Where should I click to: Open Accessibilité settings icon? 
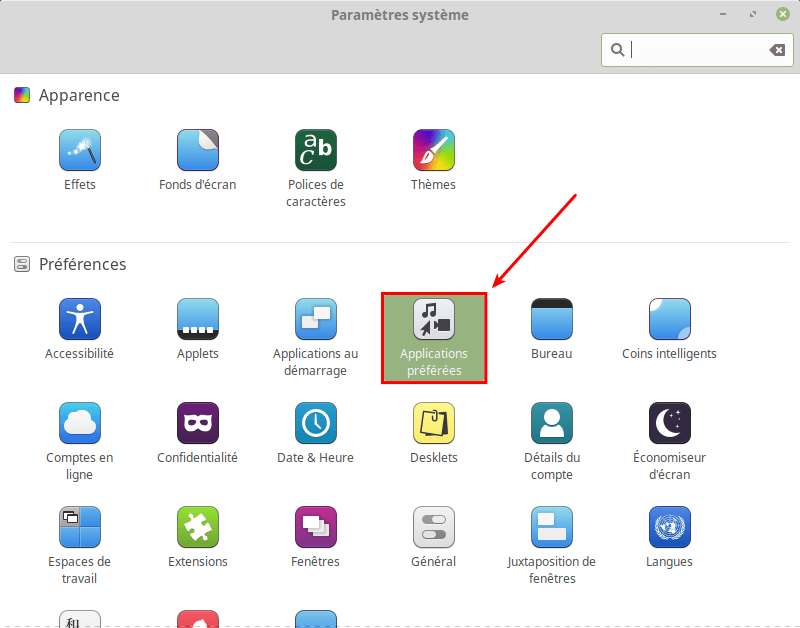pos(80,319)
